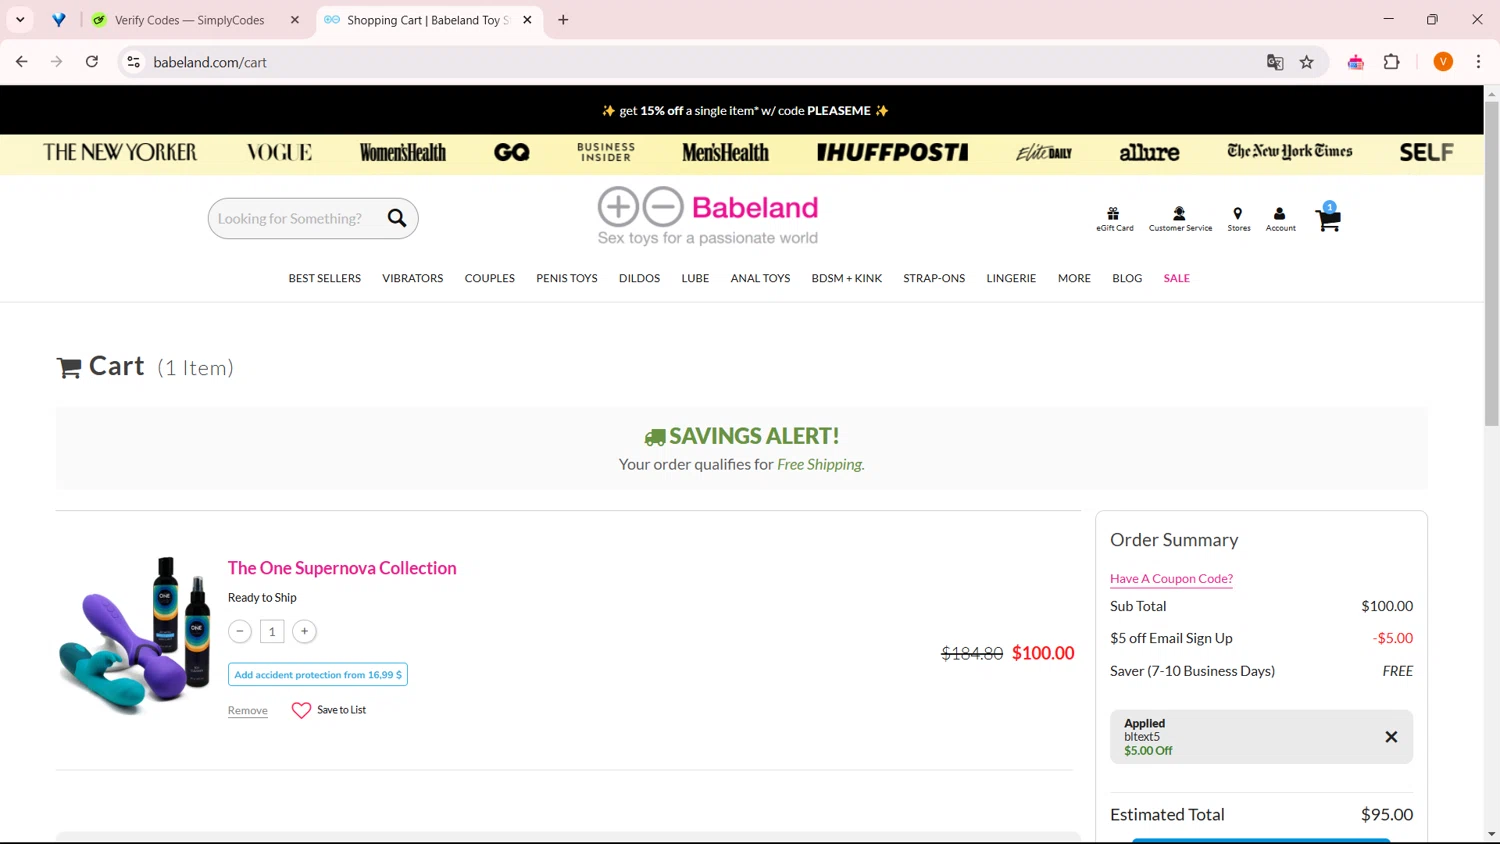This screenshot has width=1500, height=844.
Task: Close the Shopping Cart tab
Action: (527, 20)
